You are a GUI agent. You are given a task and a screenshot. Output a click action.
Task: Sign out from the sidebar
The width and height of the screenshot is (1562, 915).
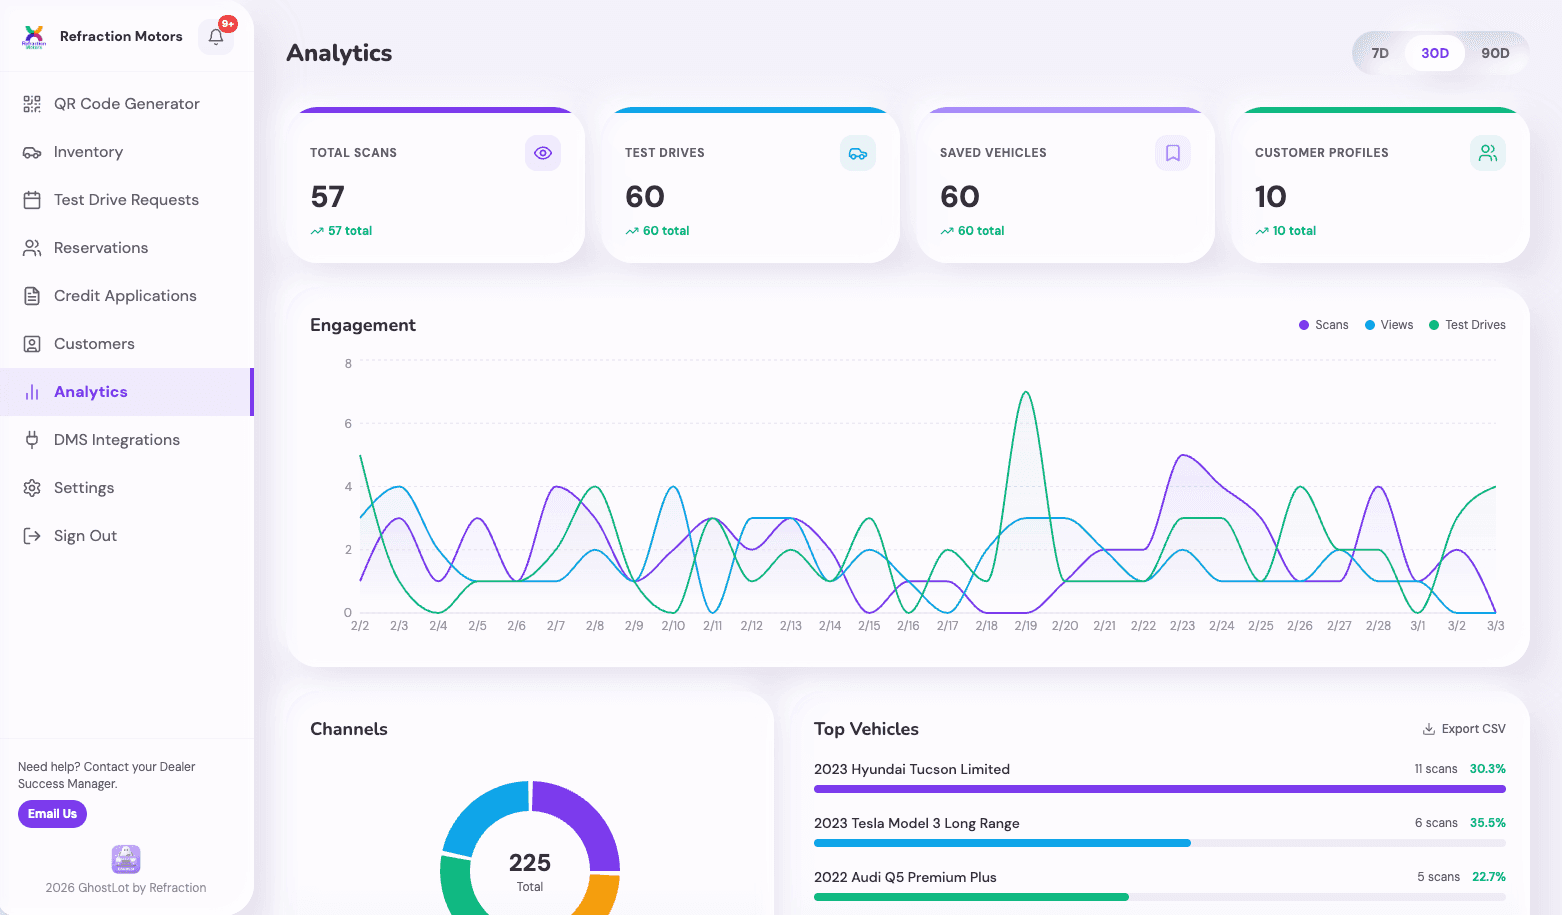click(x=85, y=536)
